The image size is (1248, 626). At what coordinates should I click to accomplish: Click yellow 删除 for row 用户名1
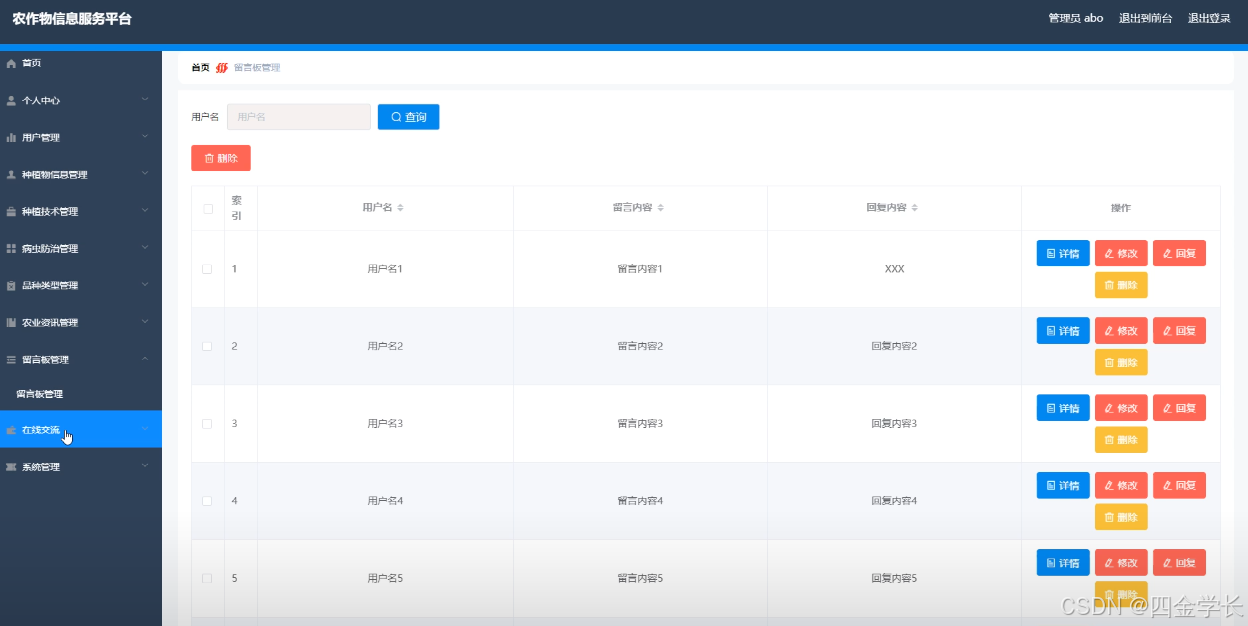(1121, 285)
